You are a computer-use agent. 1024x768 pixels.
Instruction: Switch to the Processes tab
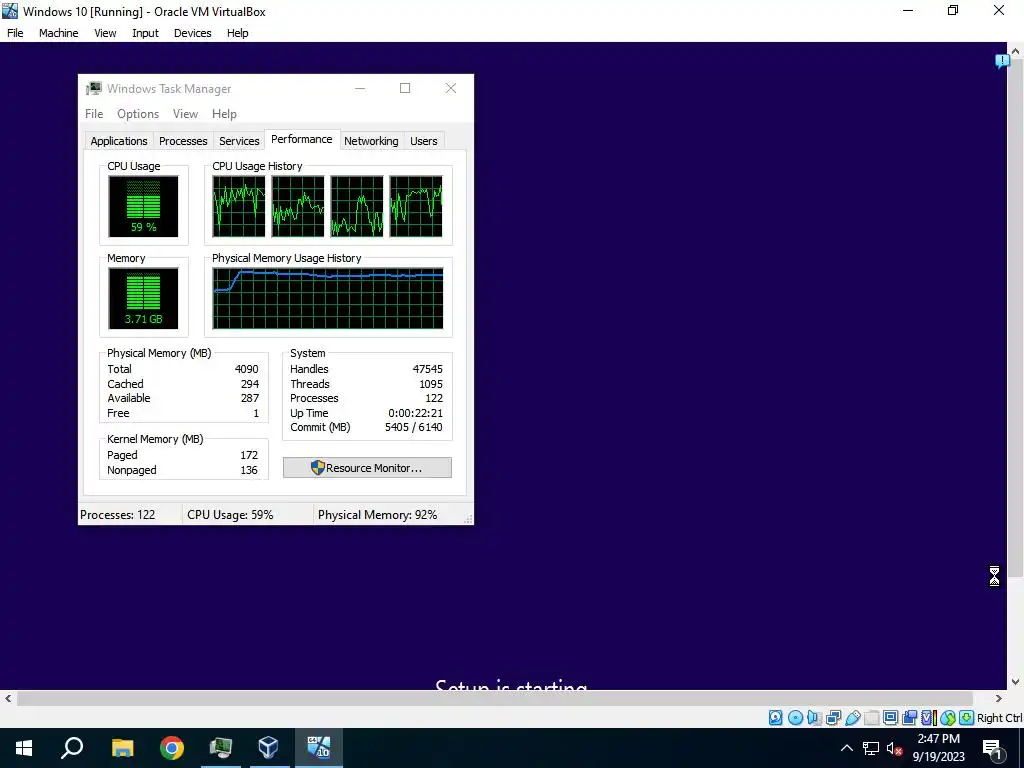[x=183, y=141]
